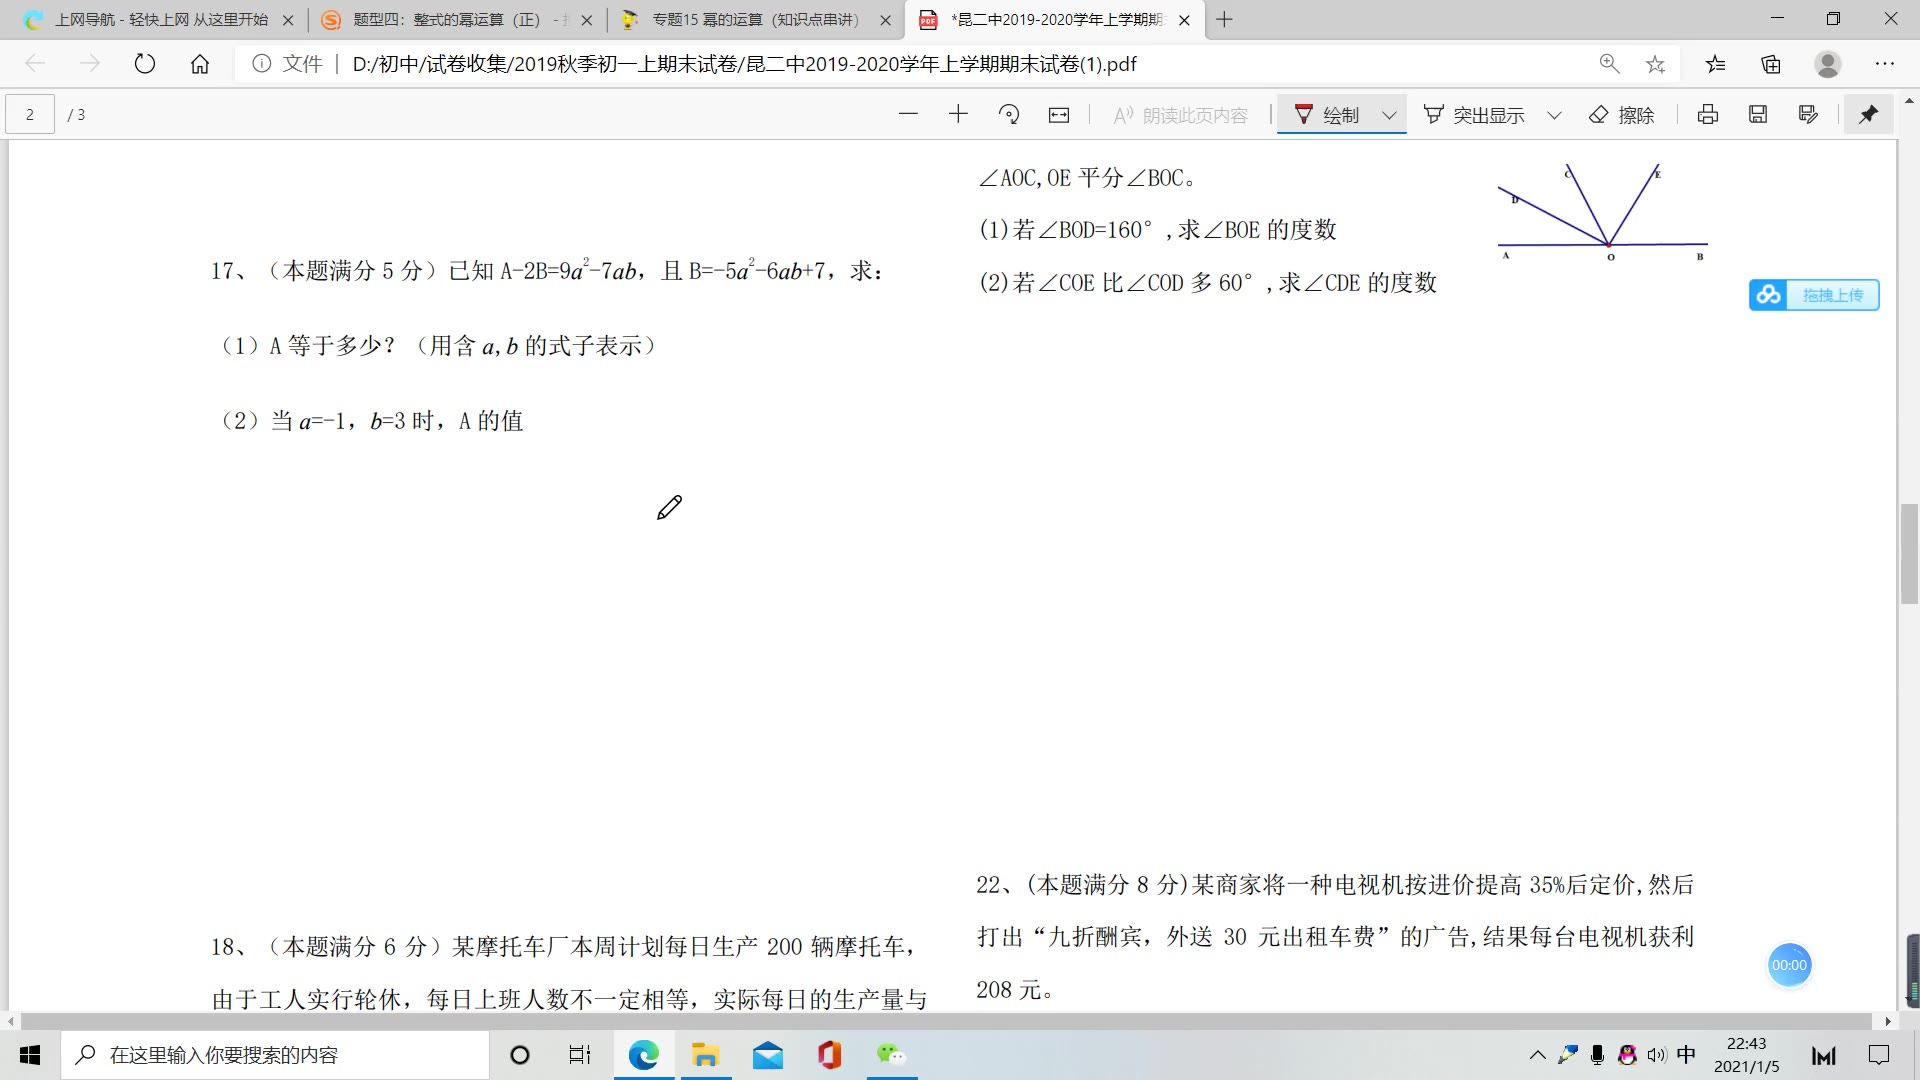Expand the Highlight color options dropdown
The width and height of the screenshot is (1920, 1080).
pos(1554,115)
